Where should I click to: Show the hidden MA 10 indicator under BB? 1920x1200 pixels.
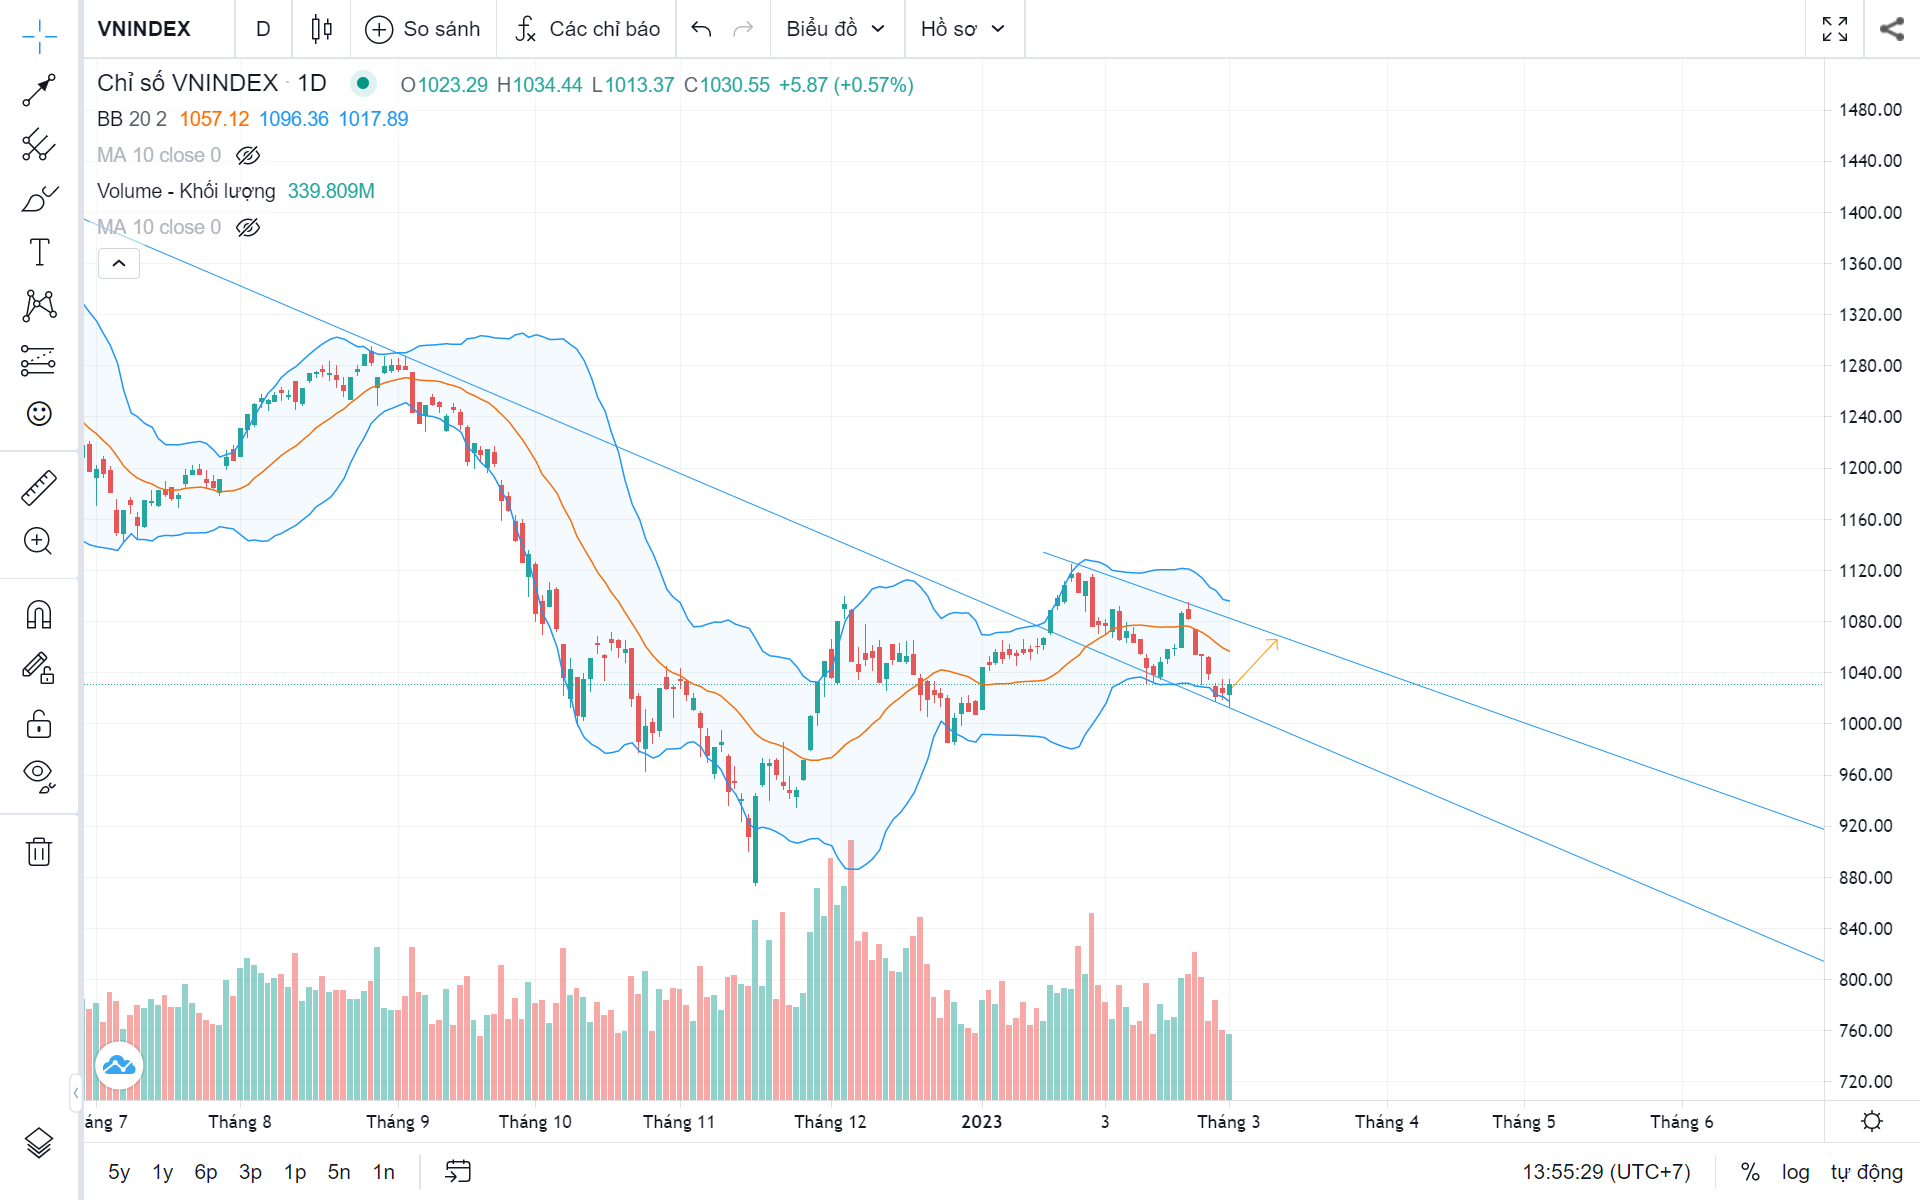248,155
